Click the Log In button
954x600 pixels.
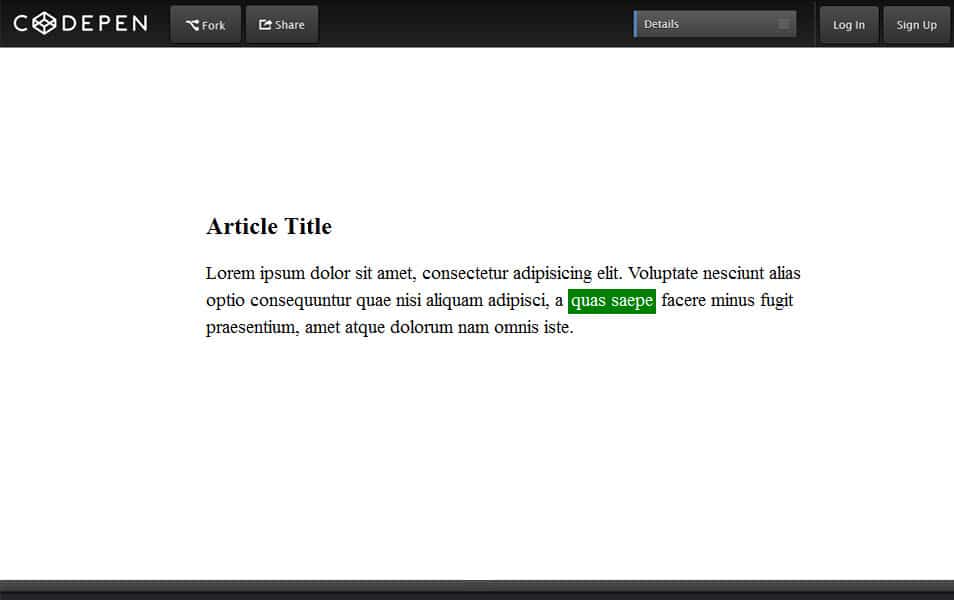(848, 24)
